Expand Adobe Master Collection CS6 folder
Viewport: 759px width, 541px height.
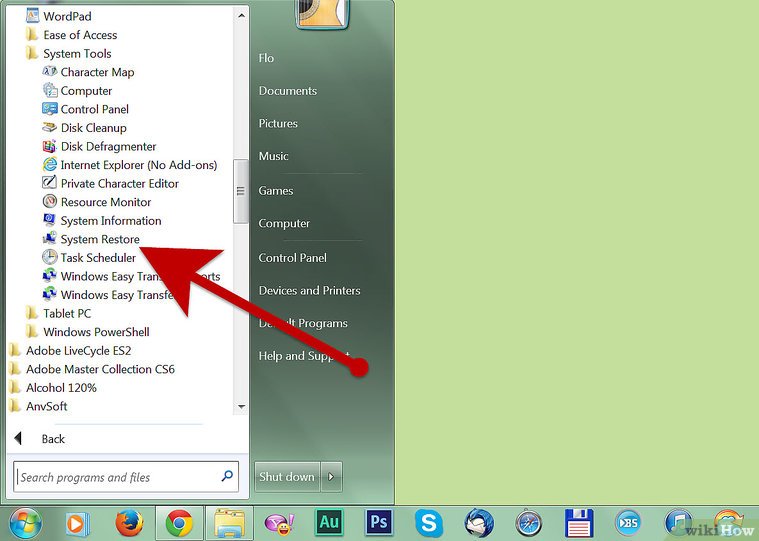point(92,369)
